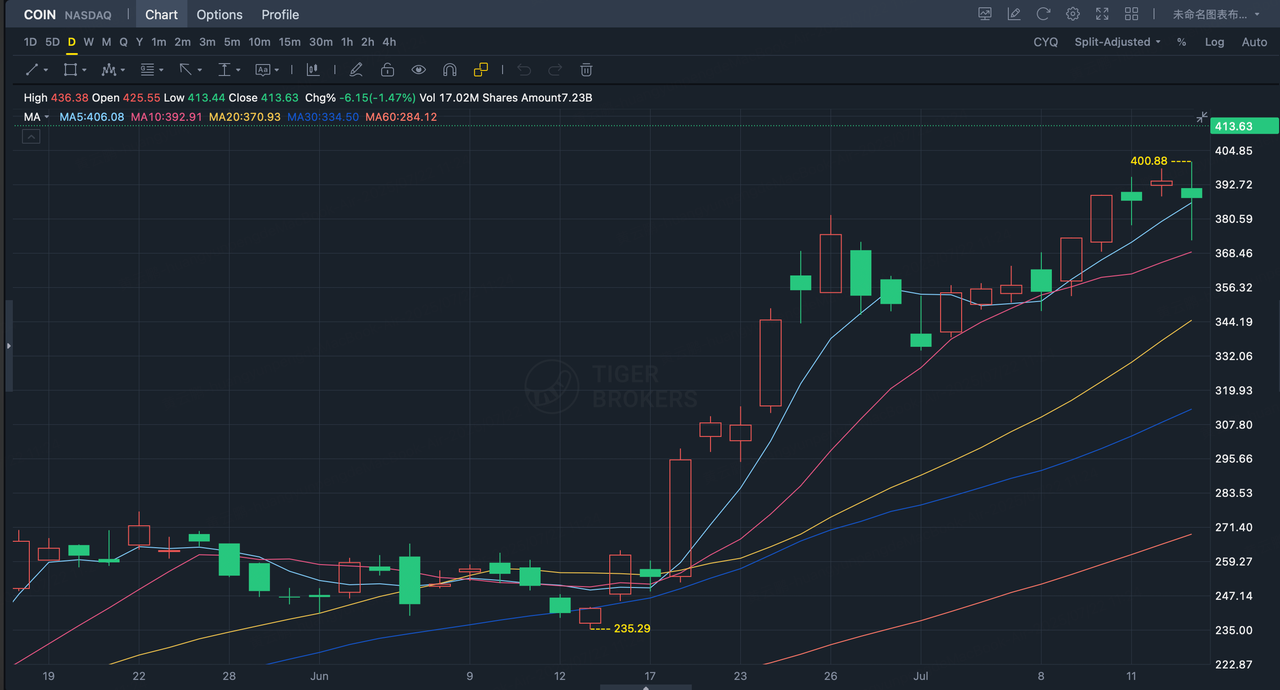The width and height of the screenshot is (1280, 690).
Task: Click the green 413.63 price tag
Action: pyautogui.click(x=1244, y=126)
